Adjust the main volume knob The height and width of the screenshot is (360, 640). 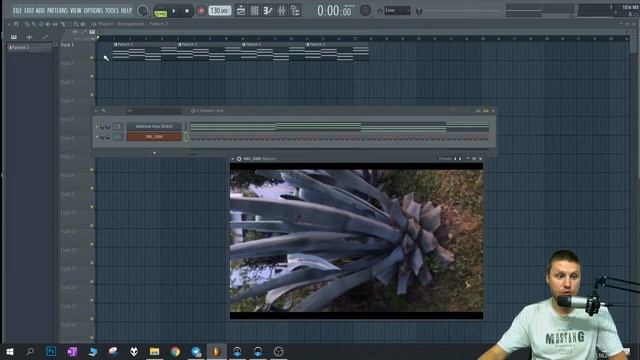point(142,11)
